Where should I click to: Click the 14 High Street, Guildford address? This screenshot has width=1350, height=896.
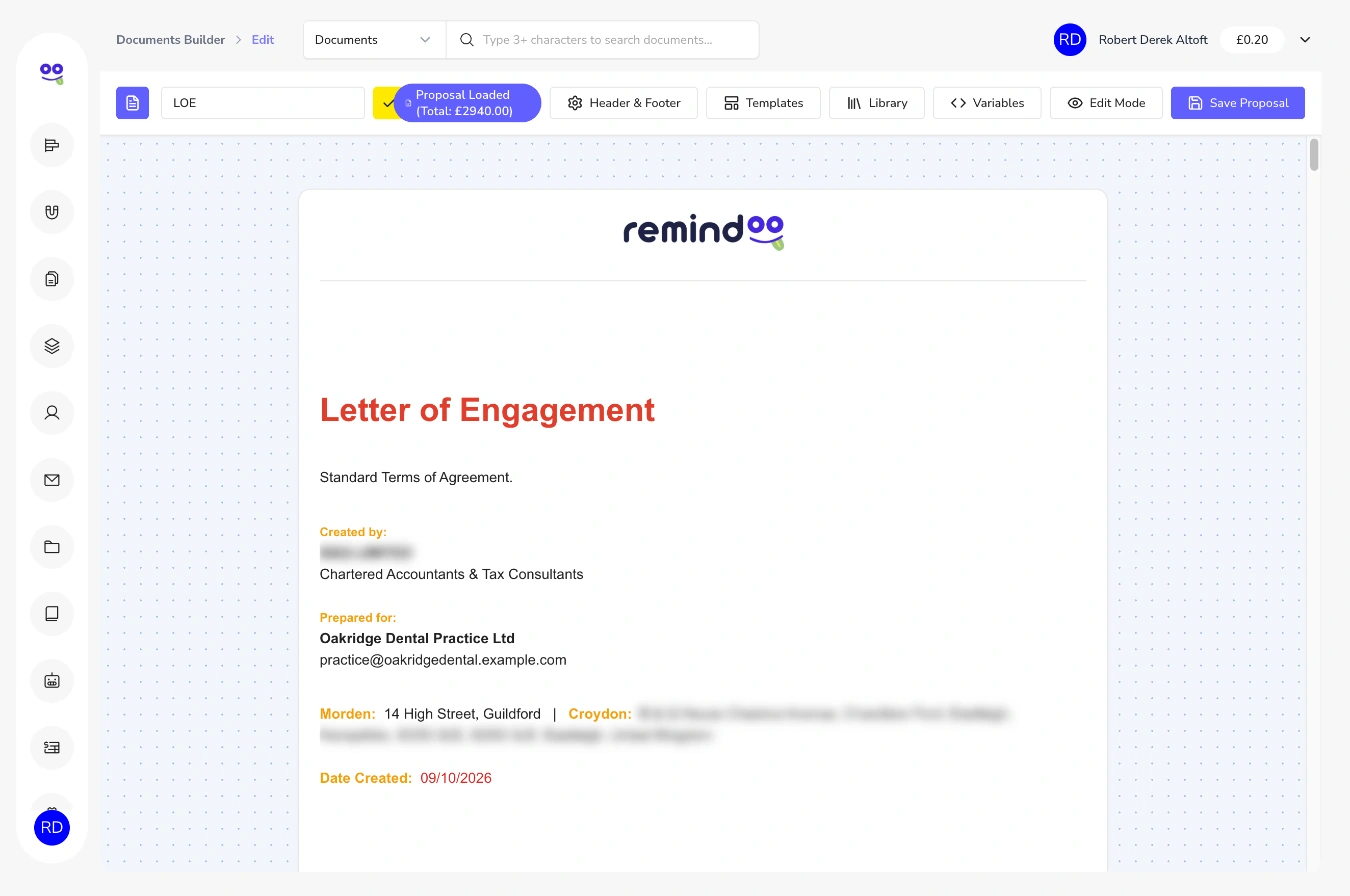pos(462,714)
